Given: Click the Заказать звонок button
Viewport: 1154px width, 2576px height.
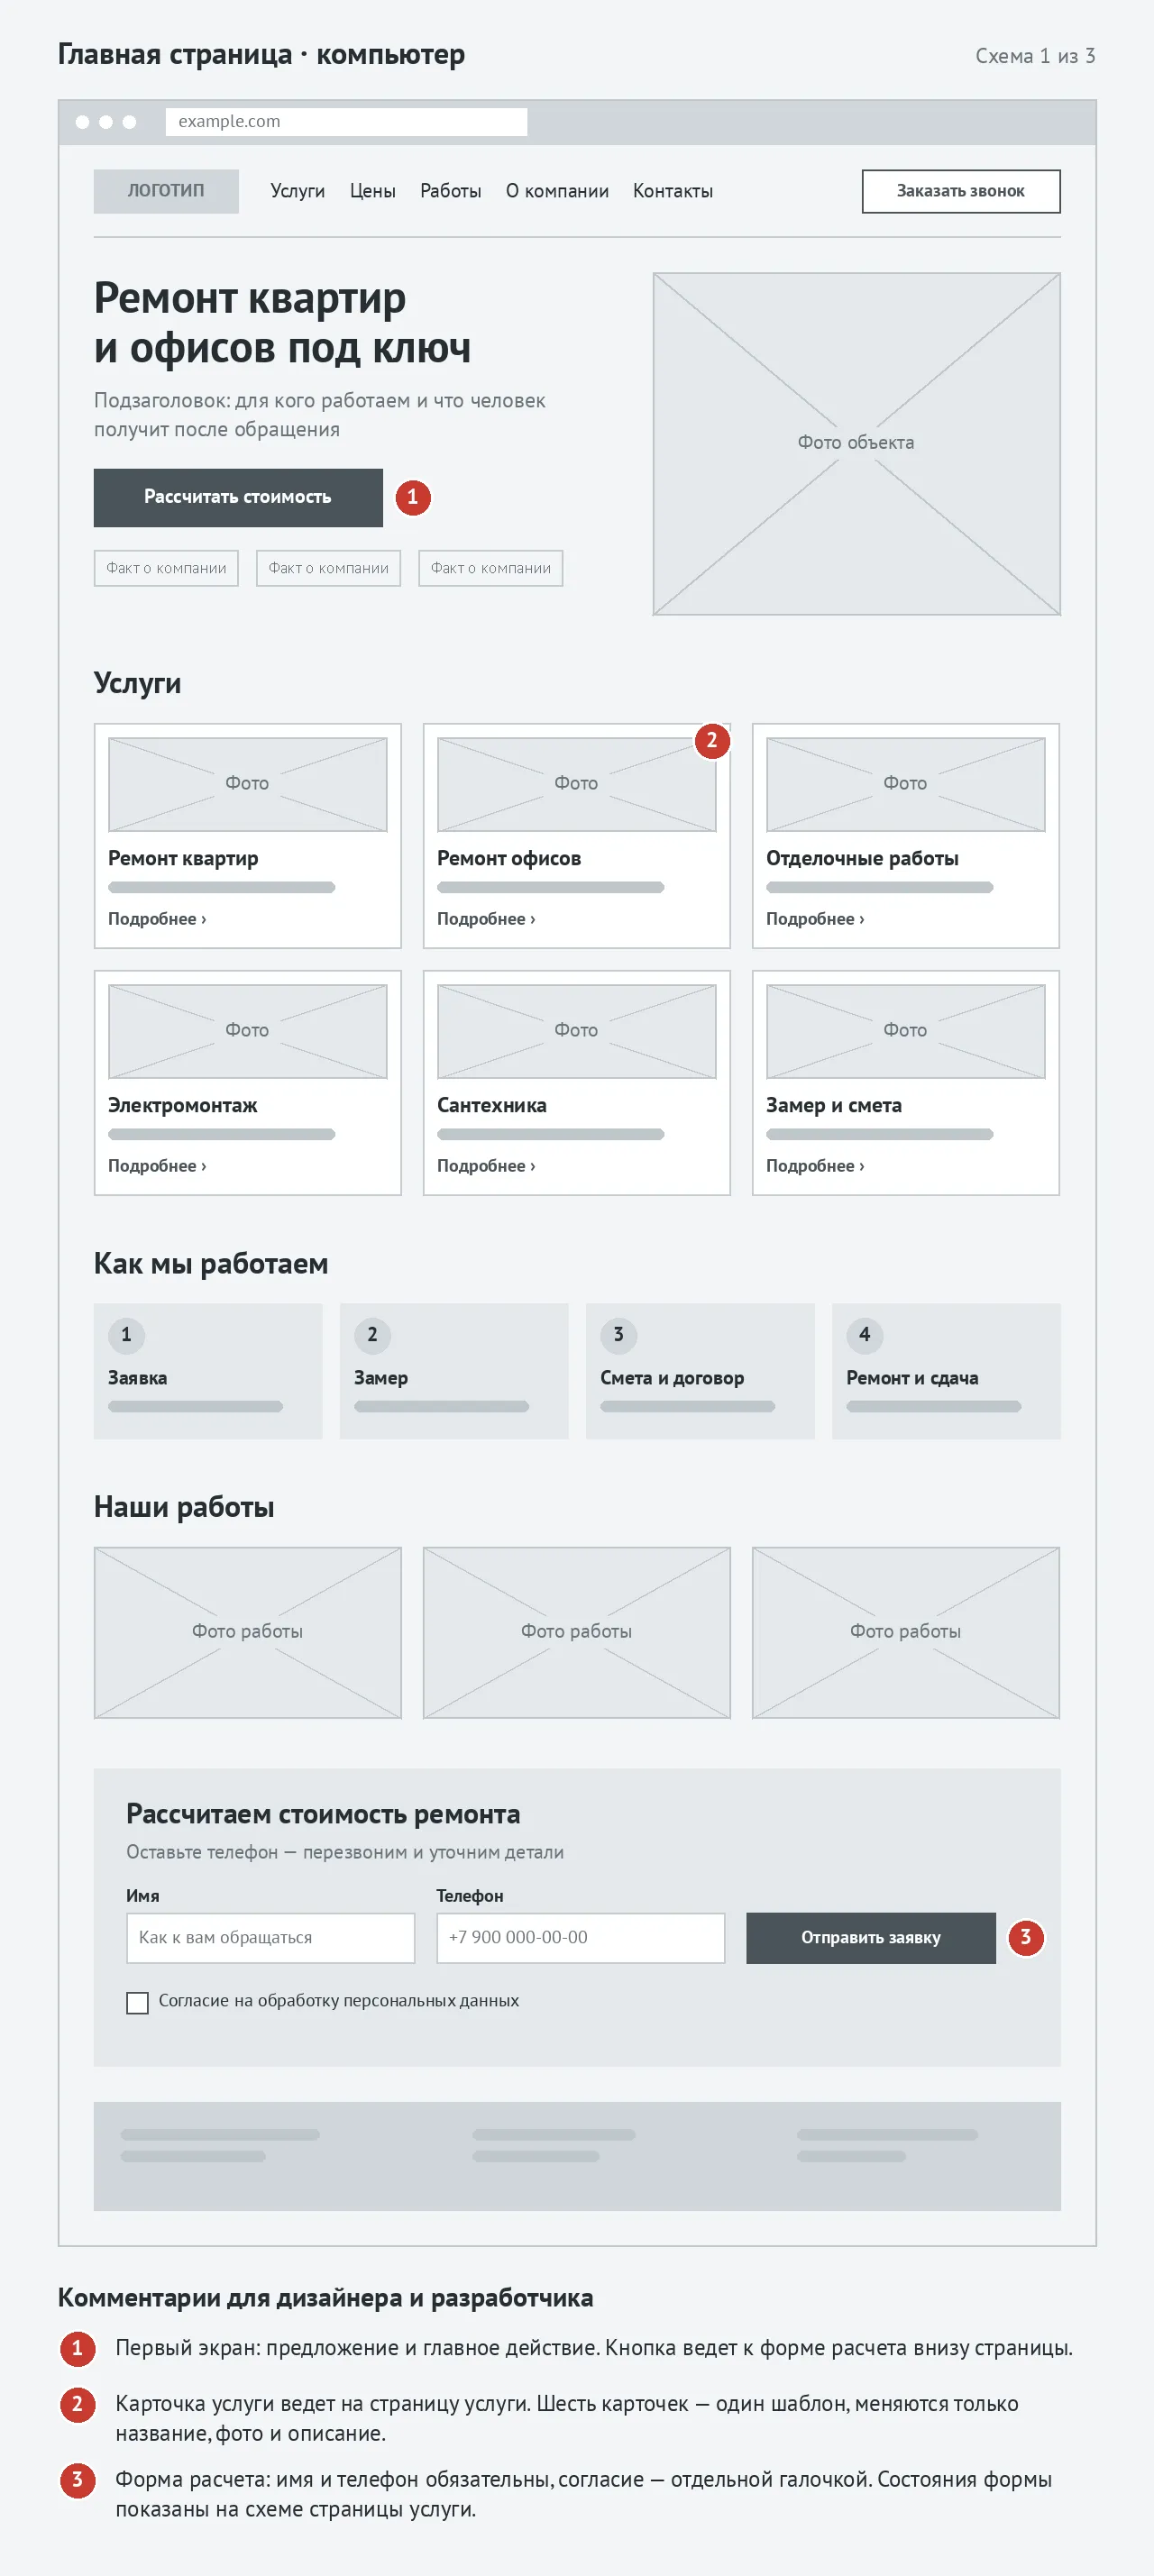Looking at the screenshot, I should coord(961,191).
